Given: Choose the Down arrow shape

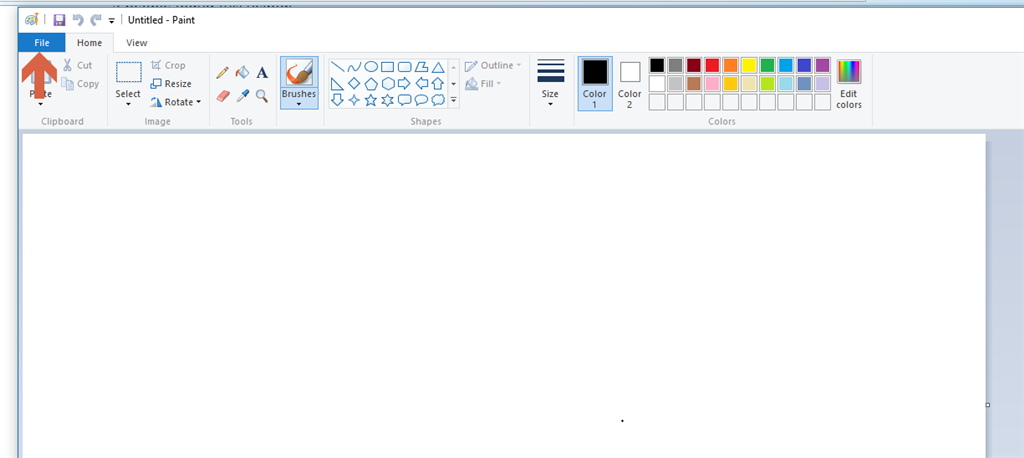Looking at the screenshot, I should coord(338,101).
